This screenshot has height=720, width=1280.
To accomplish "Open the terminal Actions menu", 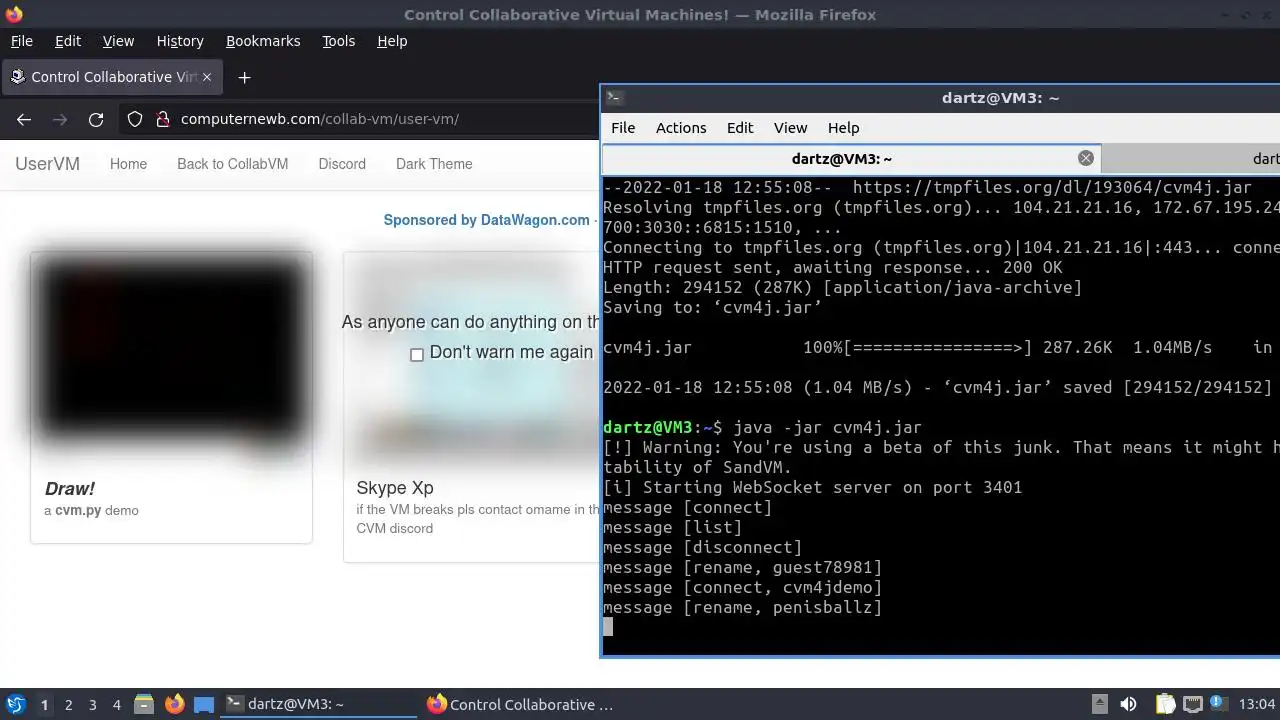I will (x=681, y=128).
